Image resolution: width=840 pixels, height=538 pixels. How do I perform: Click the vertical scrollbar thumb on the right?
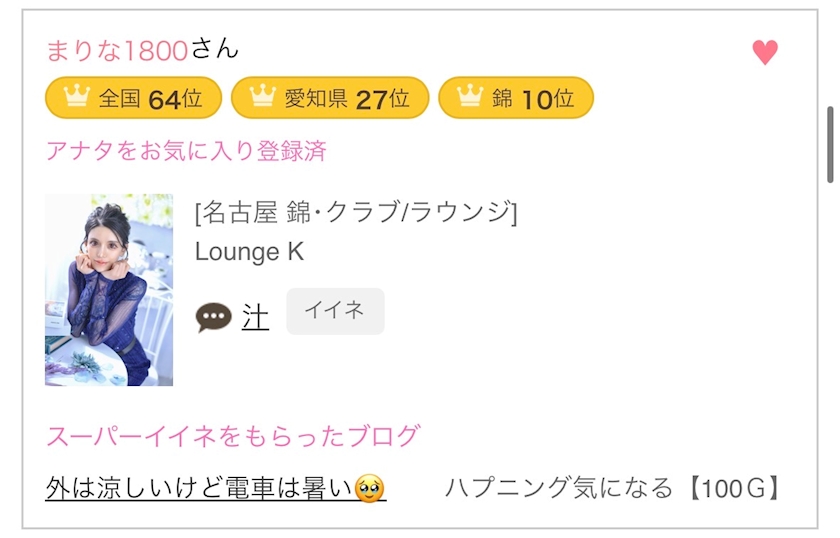click(x=830, y=145)
